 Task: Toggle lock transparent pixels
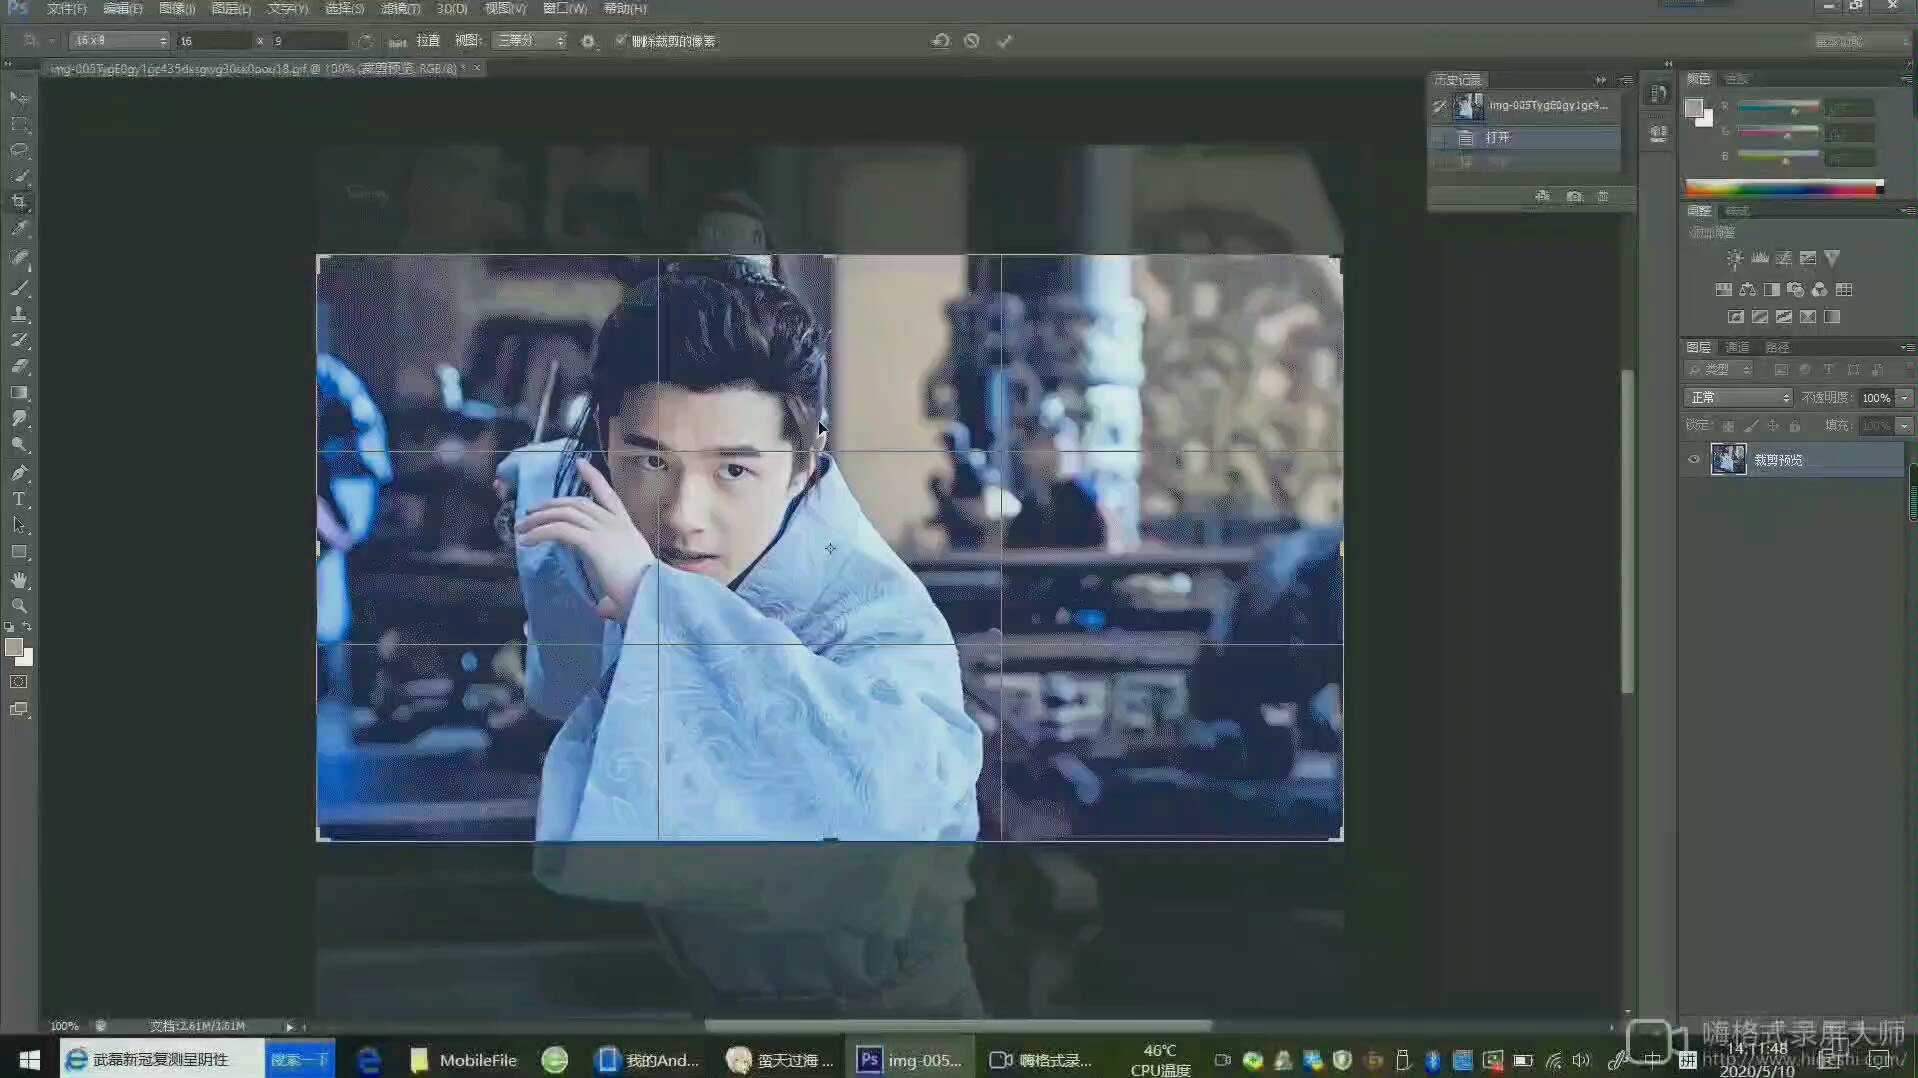[x=1728, y=426]
